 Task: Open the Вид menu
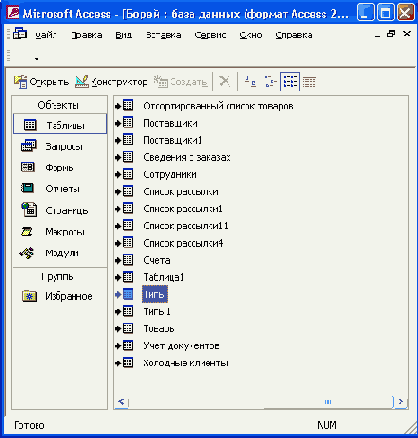pos(124,35)
